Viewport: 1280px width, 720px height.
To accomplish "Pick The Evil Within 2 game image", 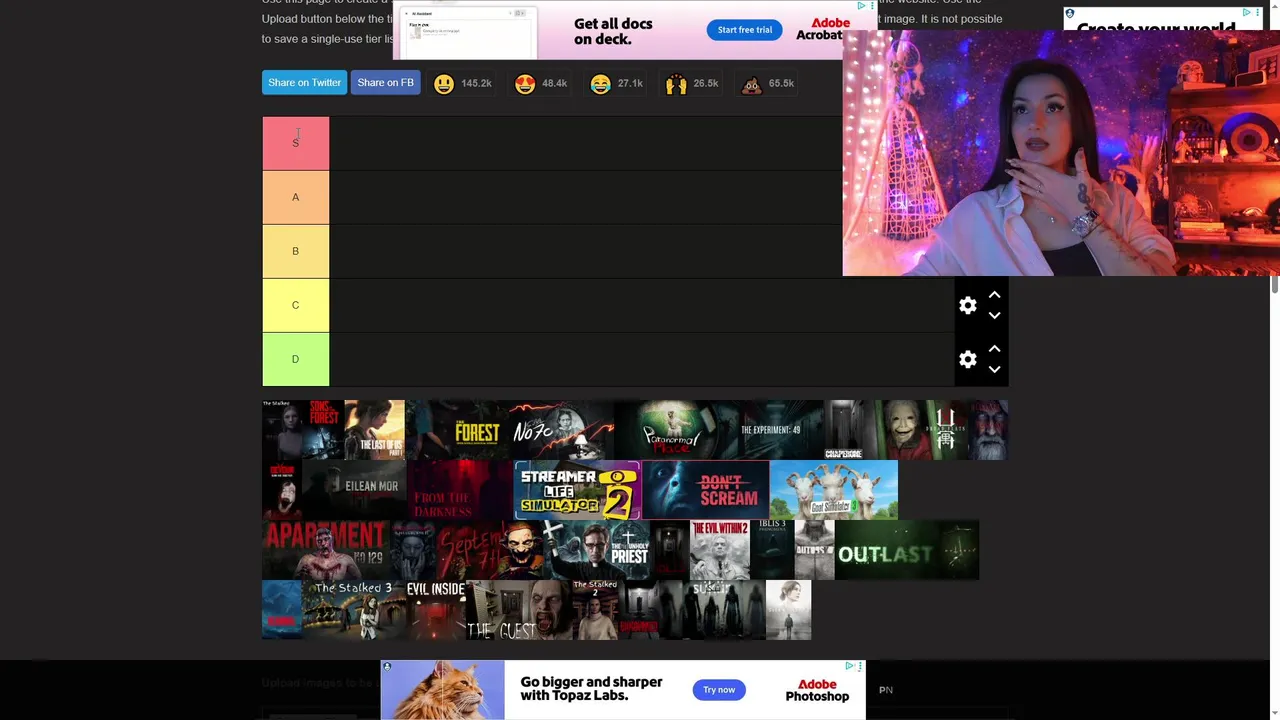I will 719,550.
